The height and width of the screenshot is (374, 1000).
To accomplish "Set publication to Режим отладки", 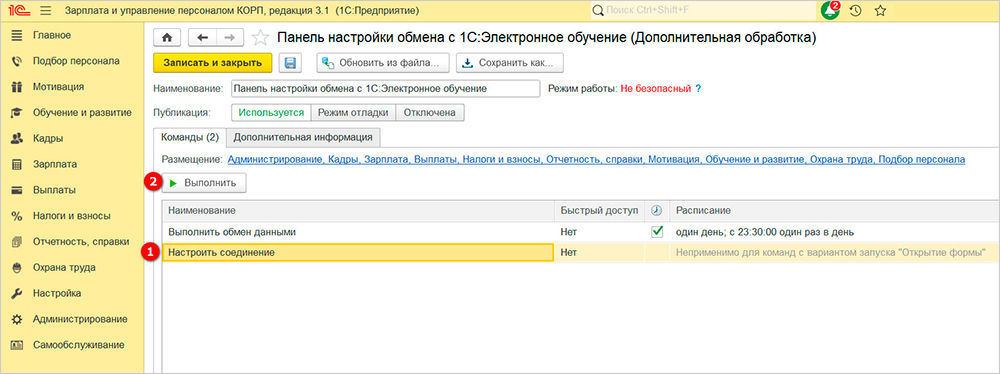I will tap(353, 112).
